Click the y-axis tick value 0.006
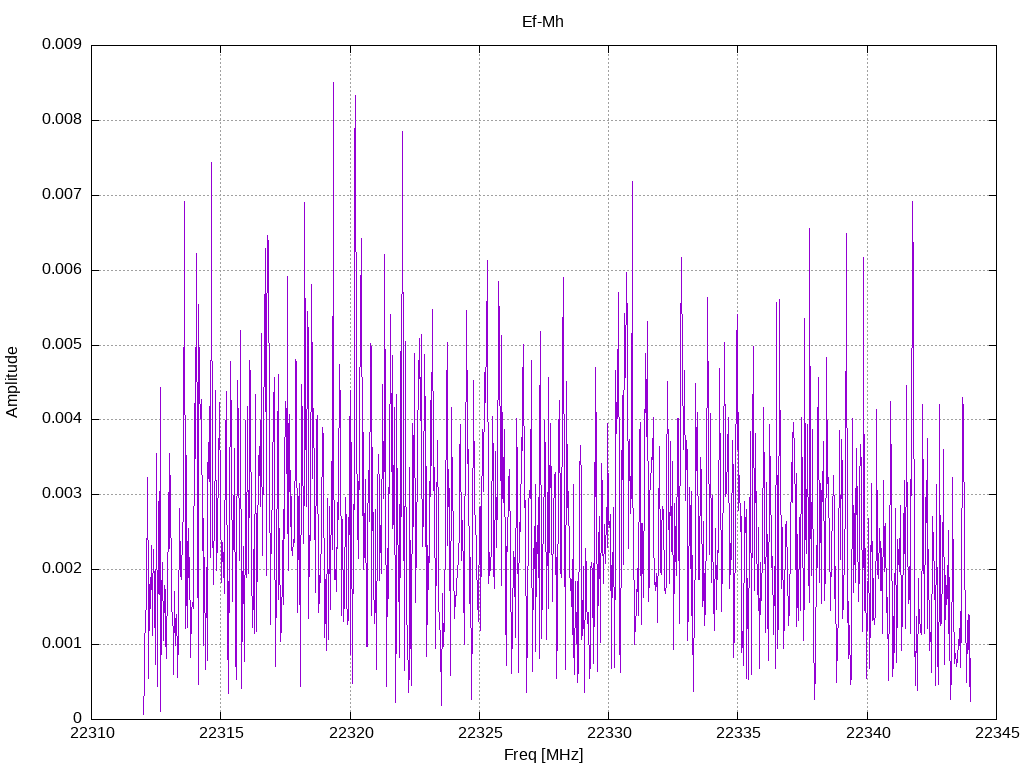This screenshot has height=768, width=1024. pos(62,270)
